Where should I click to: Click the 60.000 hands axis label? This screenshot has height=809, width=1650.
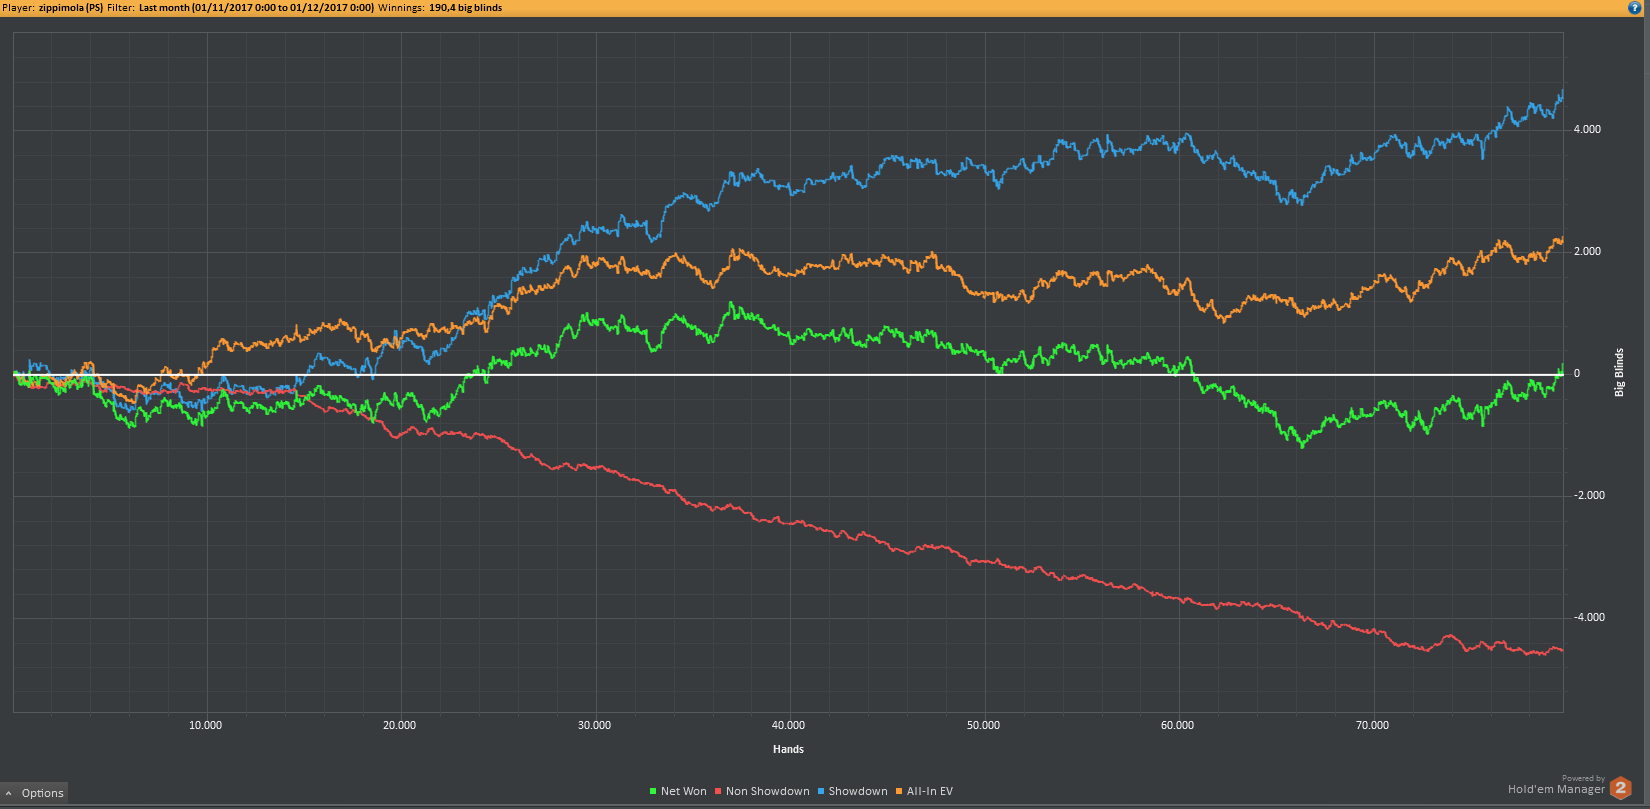click(x=1177, y=725)
